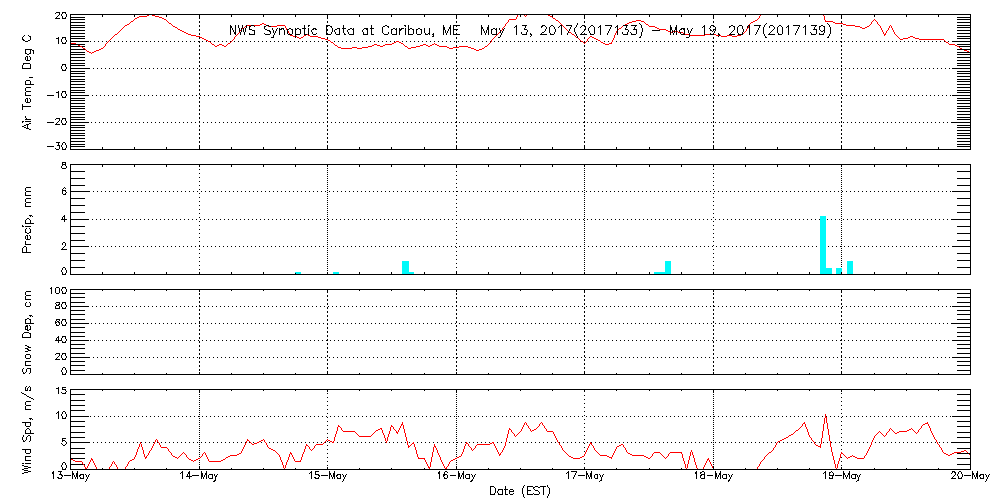
Task: Click the precipitation bar on 17-May
Action: 668,267
